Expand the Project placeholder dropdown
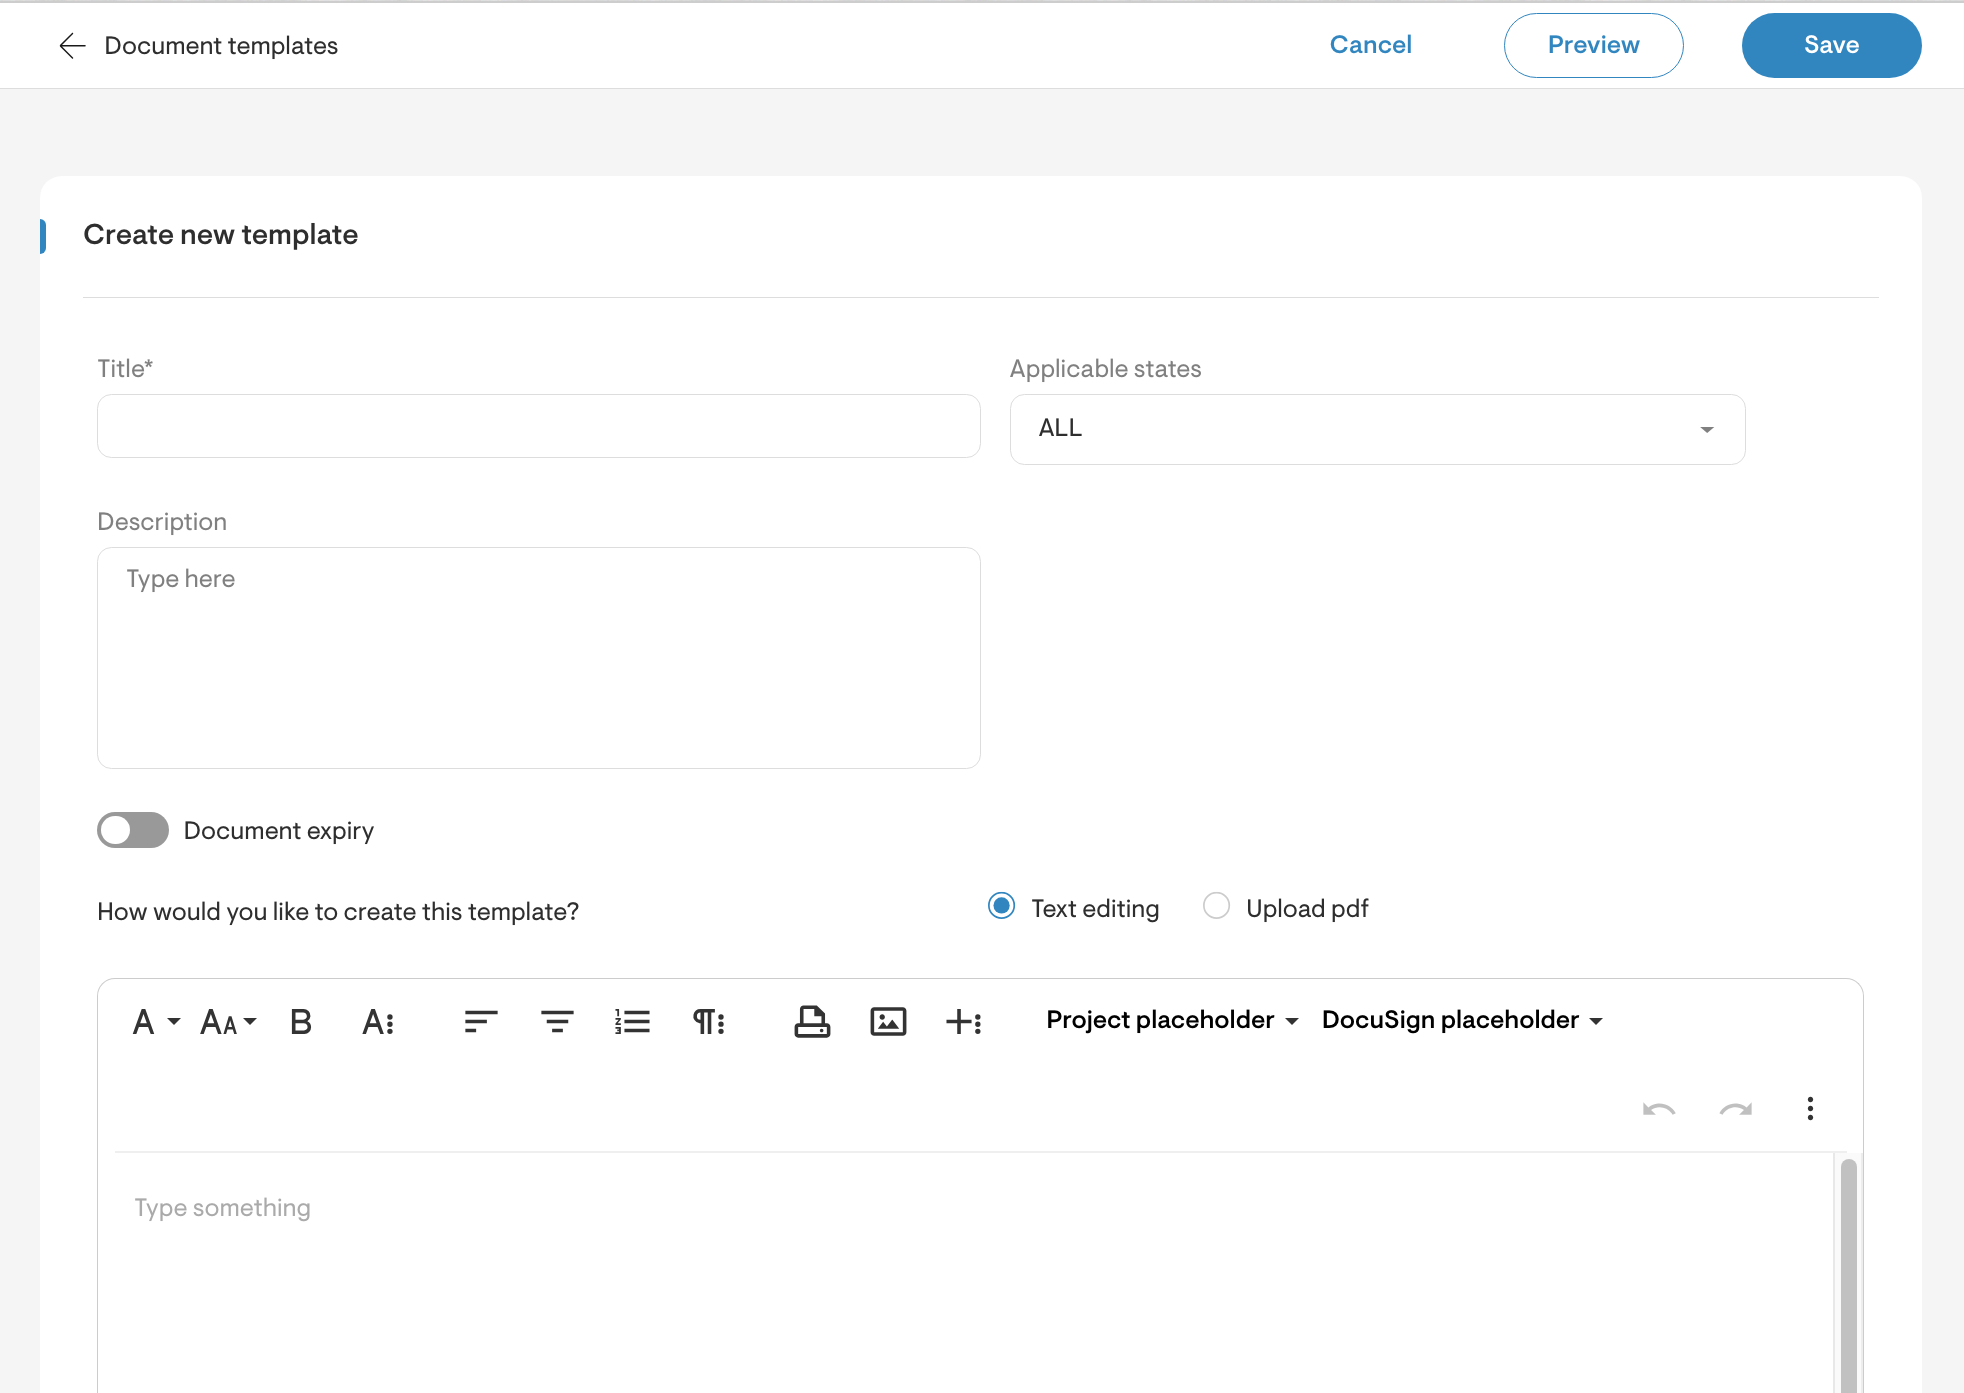Screen dimensions: 1964x1393 coord(1172,1020)
